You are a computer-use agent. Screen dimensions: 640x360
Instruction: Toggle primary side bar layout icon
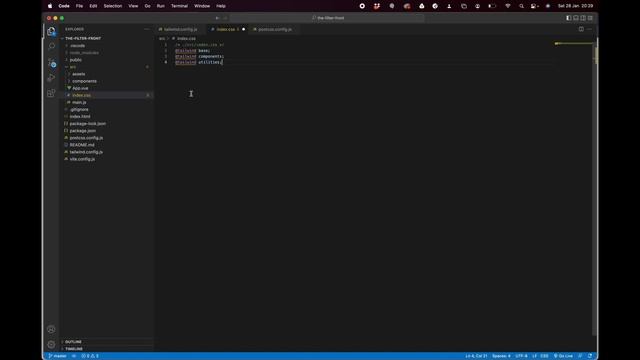pyautogui.click(x=568, y=18)
